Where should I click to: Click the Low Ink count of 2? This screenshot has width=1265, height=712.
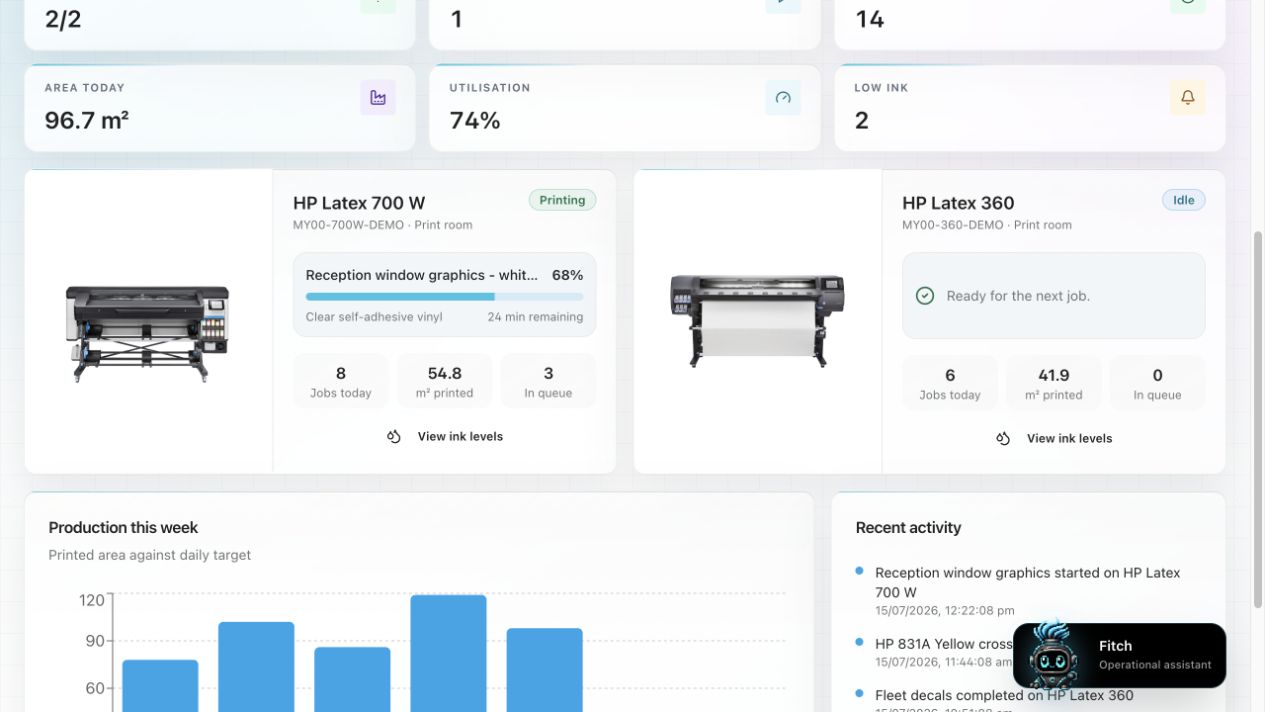[862, 121]
